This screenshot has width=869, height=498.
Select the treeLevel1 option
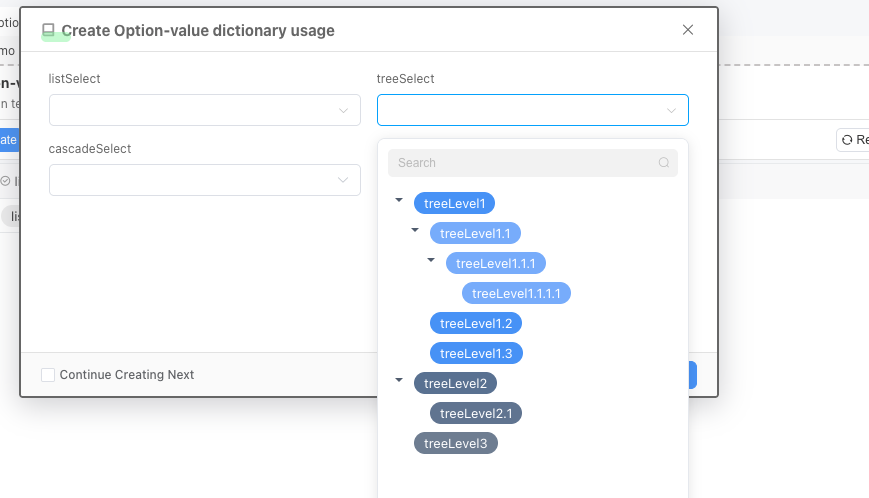[x=454, y=203]
